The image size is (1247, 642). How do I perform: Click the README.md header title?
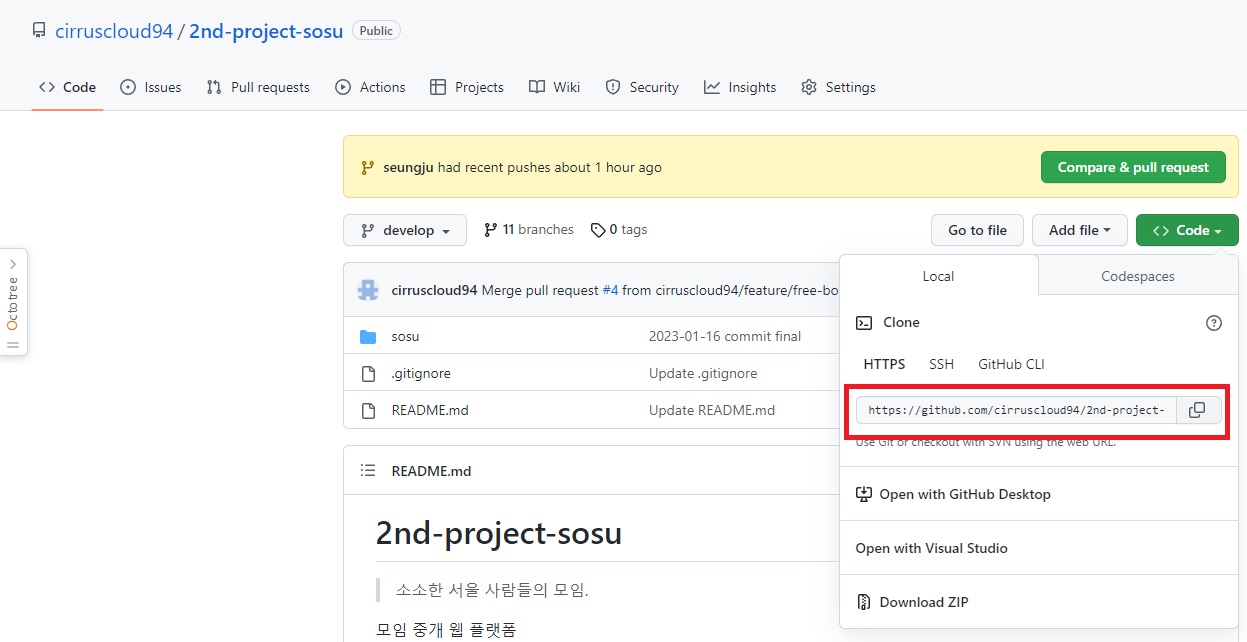click(x=431, y=471)
